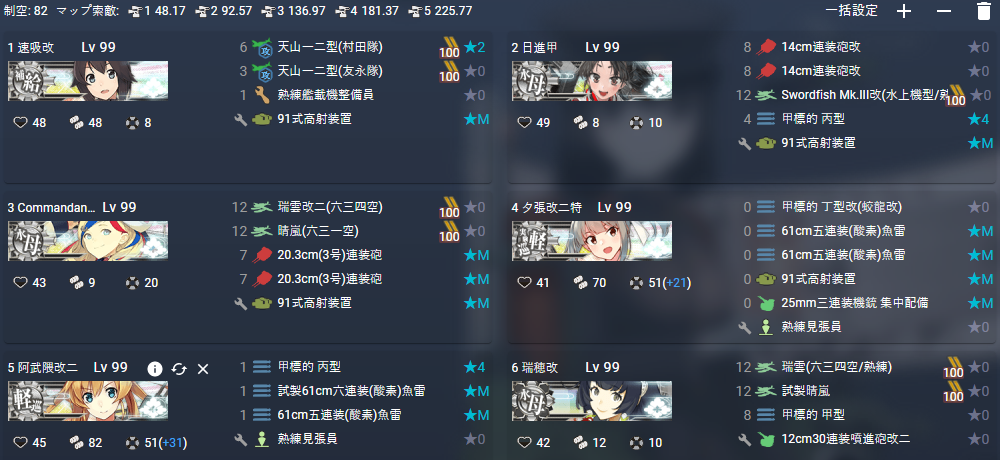Click the ★2 improvement level of 天山一二型(村田隊)

[x=475, y=47]
